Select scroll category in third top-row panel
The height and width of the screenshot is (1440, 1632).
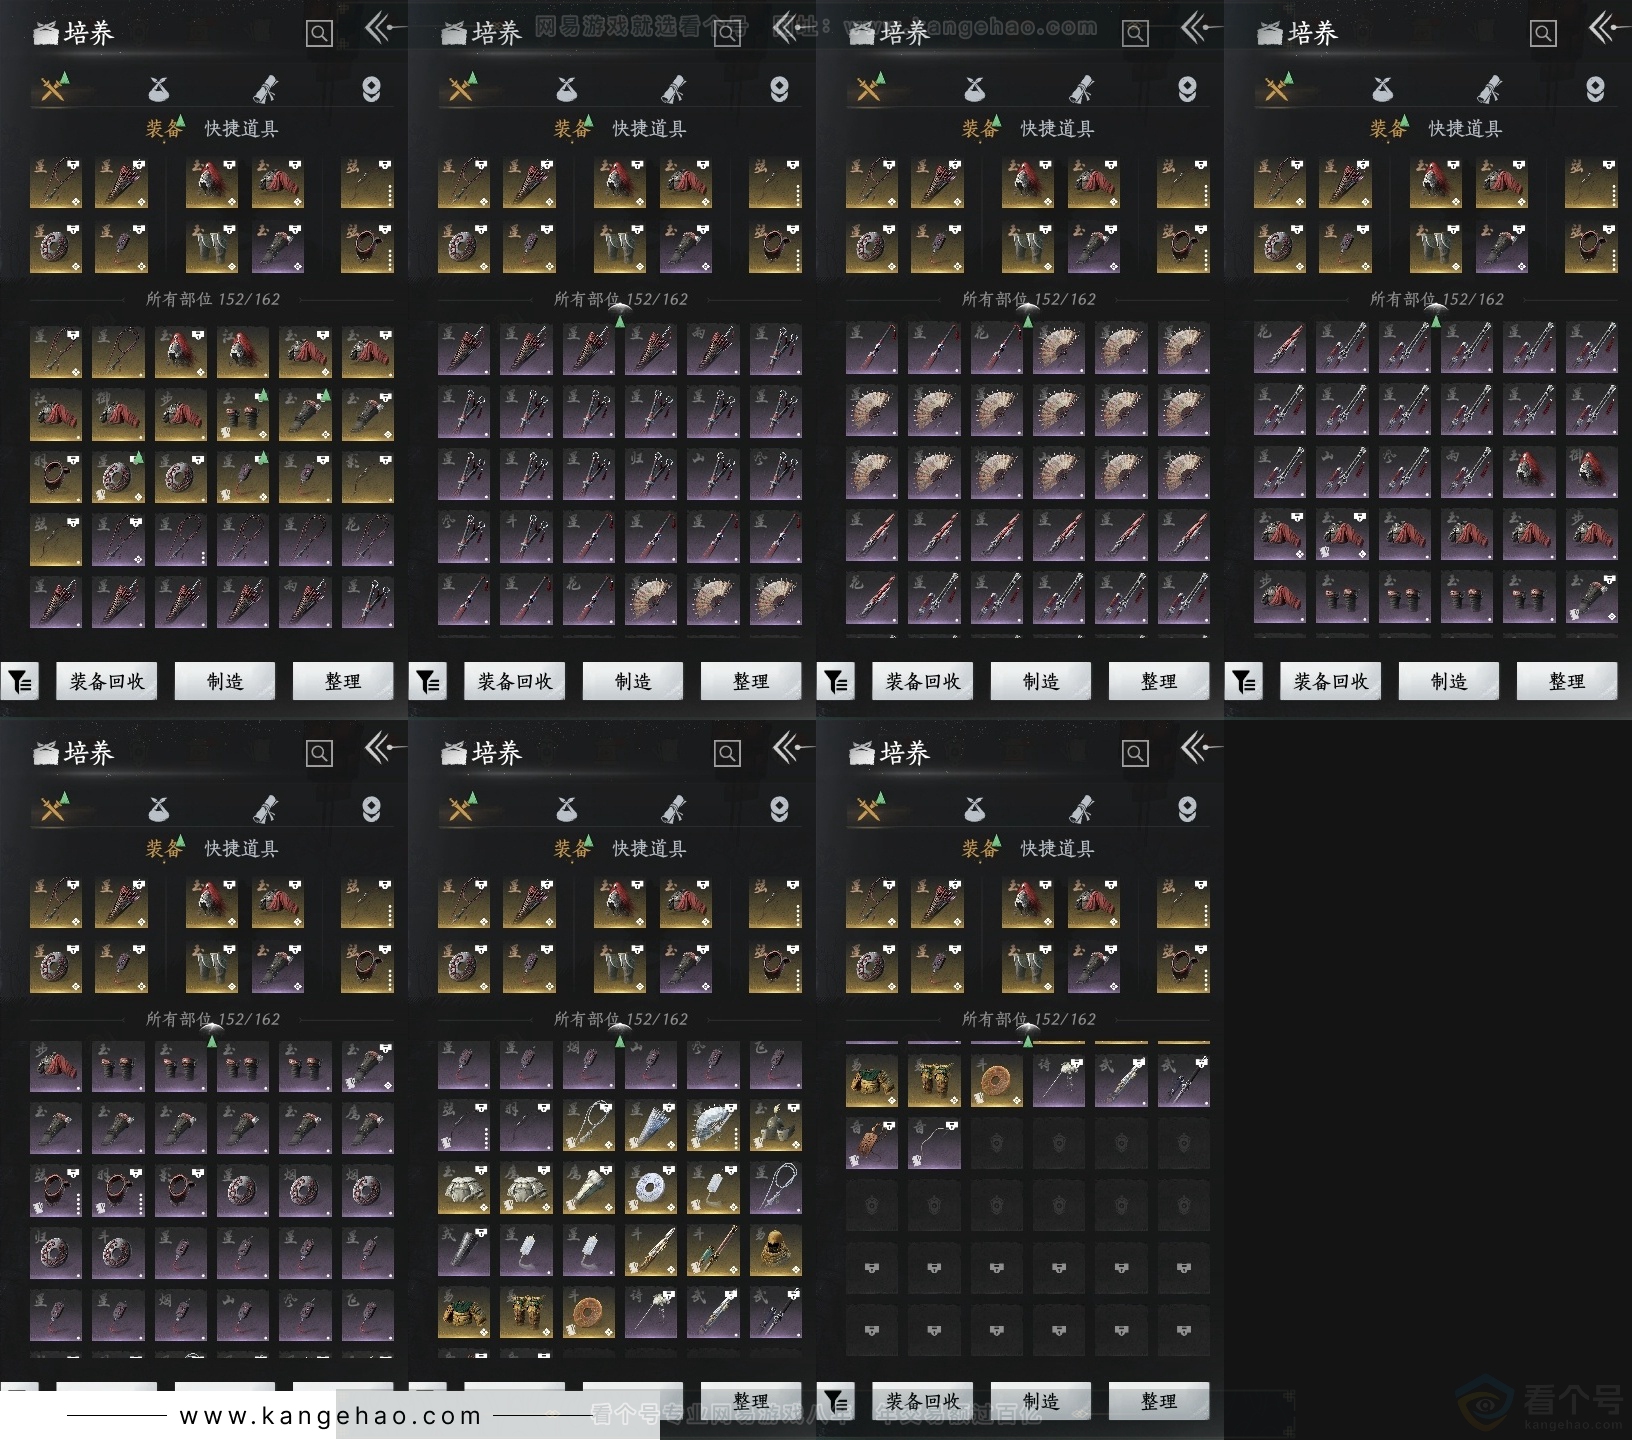1082,89
